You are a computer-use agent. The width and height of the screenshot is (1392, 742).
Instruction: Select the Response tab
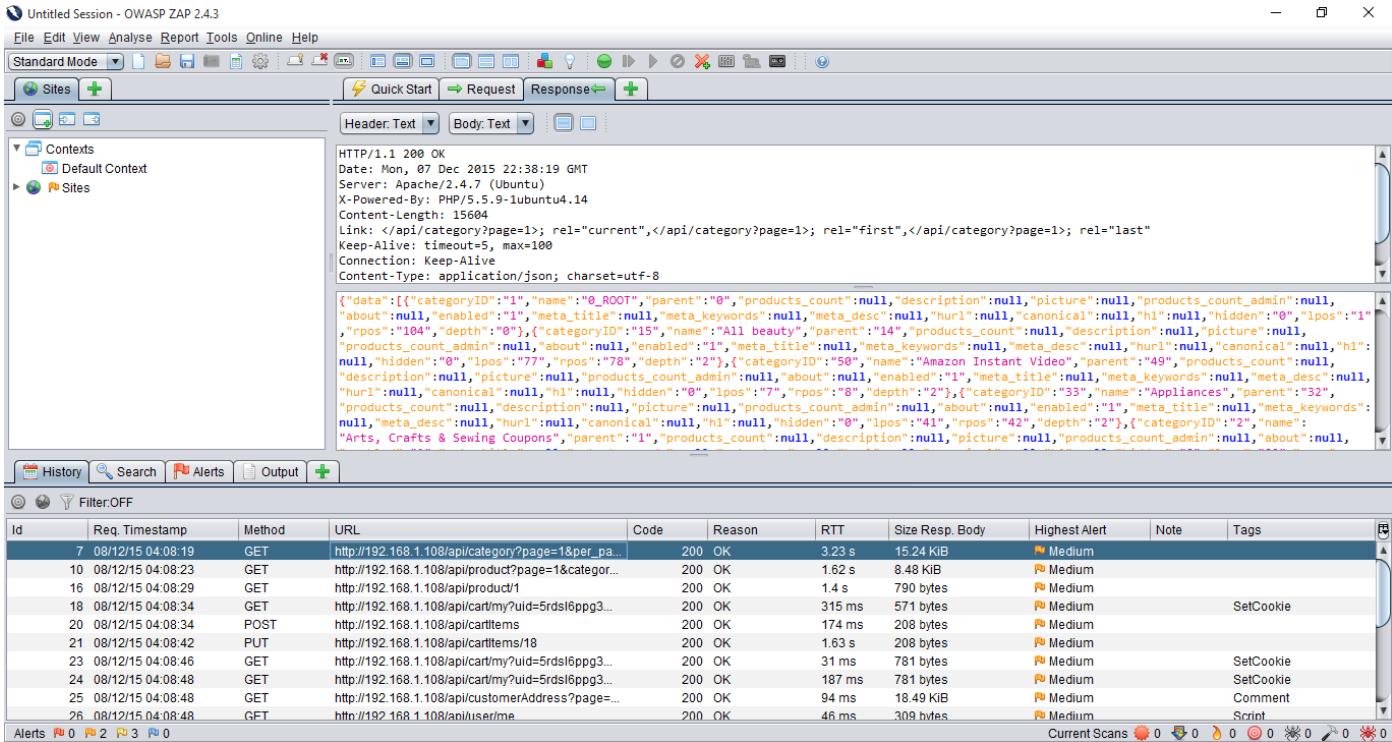568,89
